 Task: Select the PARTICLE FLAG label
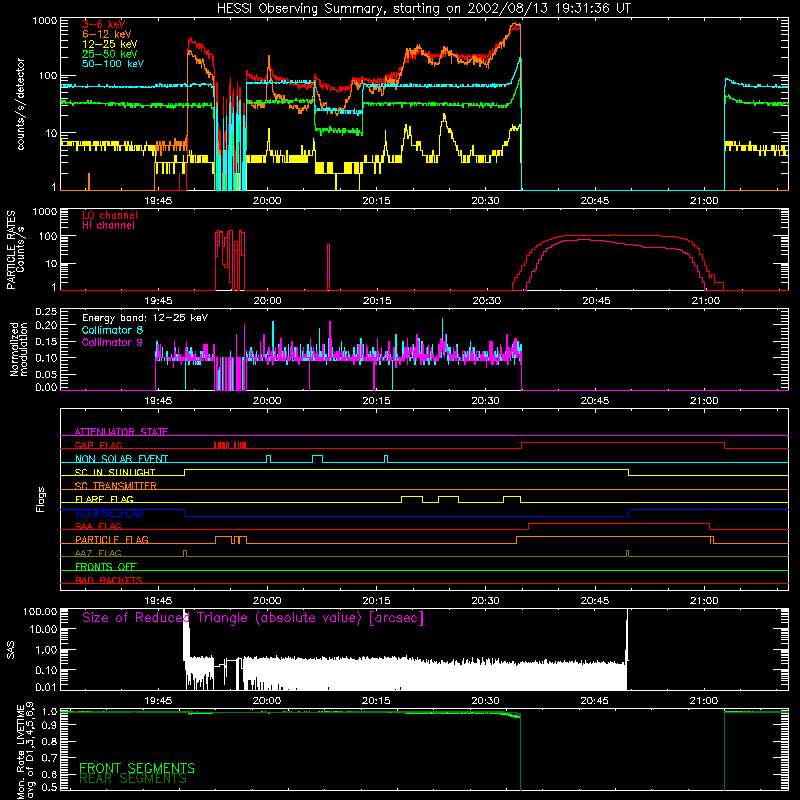click(x=112, y=539)
